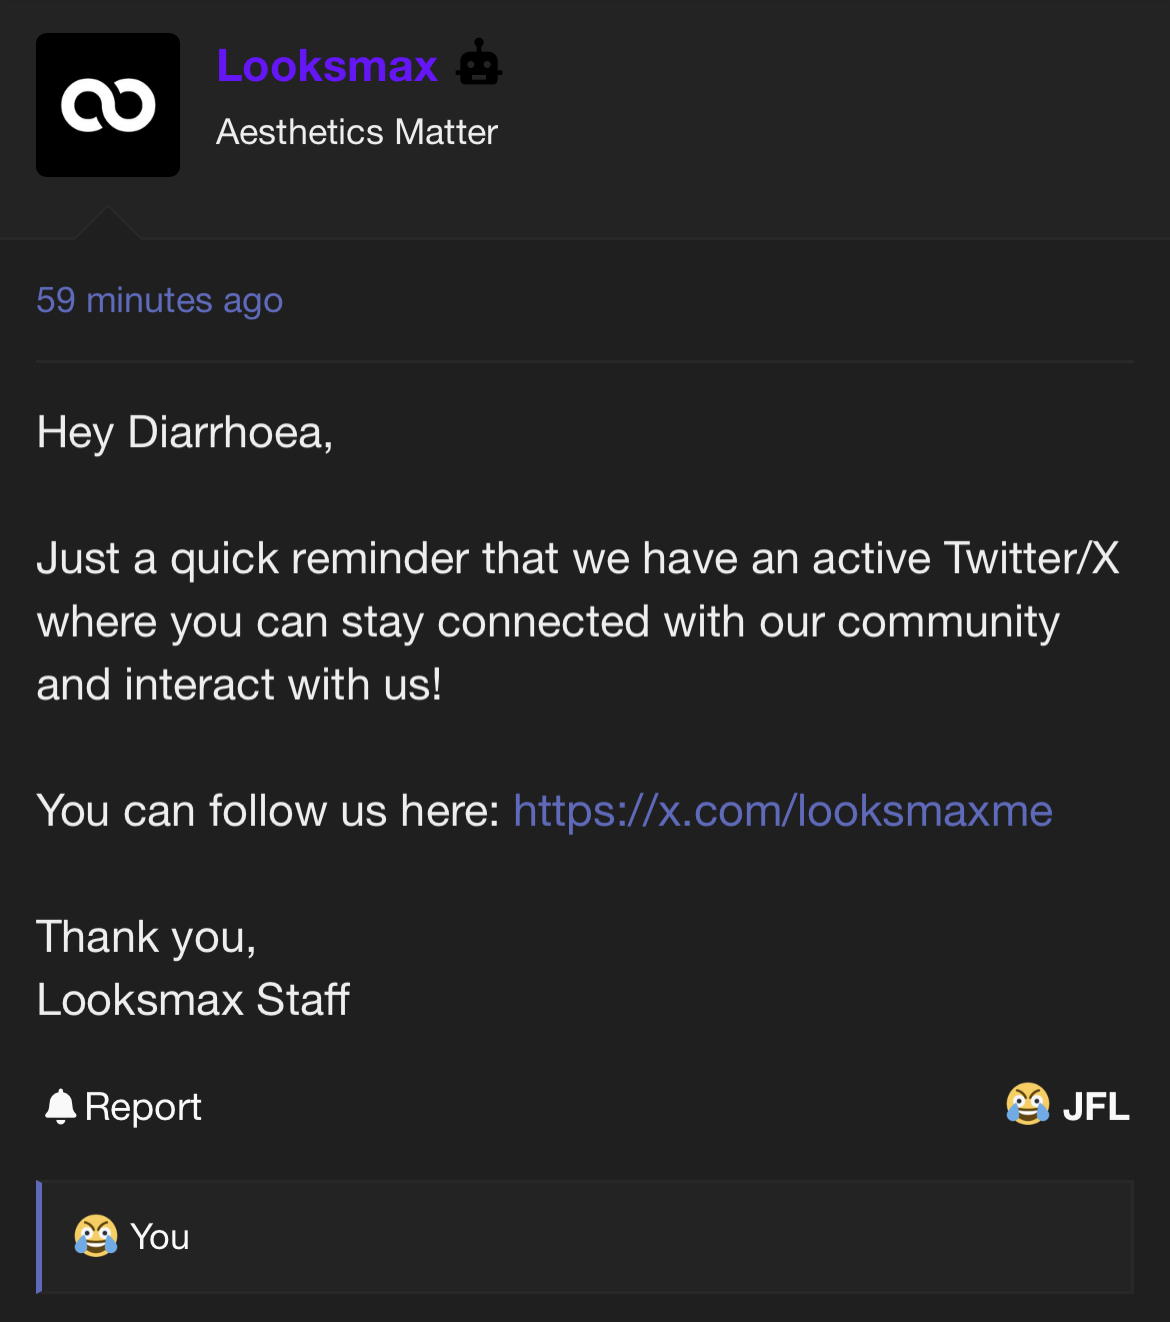Toggle the JFL reaction label
The height and width of the screenshot is (1322, 1170).
1096,1107
